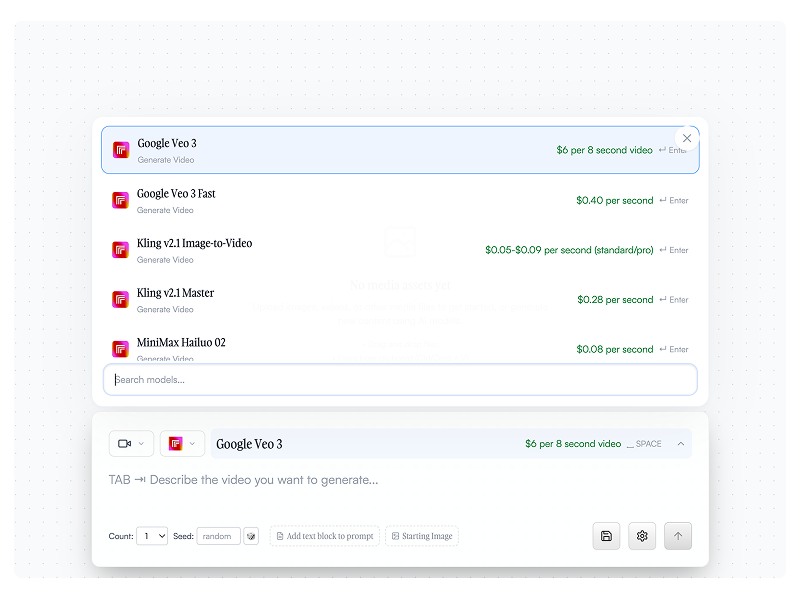Viewport: 800px width, 600px height.
Task: Click the video camera icon
Action: click(x=124, y=444)
